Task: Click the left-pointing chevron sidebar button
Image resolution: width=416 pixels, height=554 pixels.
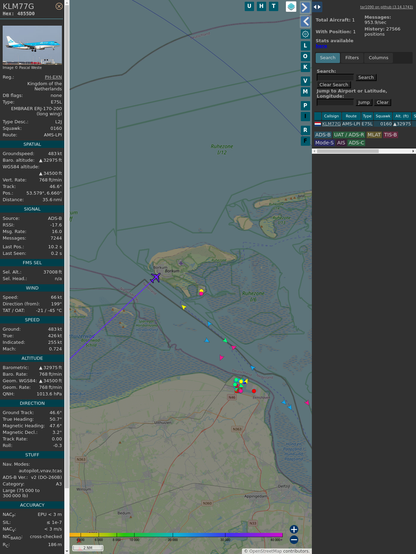Action: click(306, 22)
